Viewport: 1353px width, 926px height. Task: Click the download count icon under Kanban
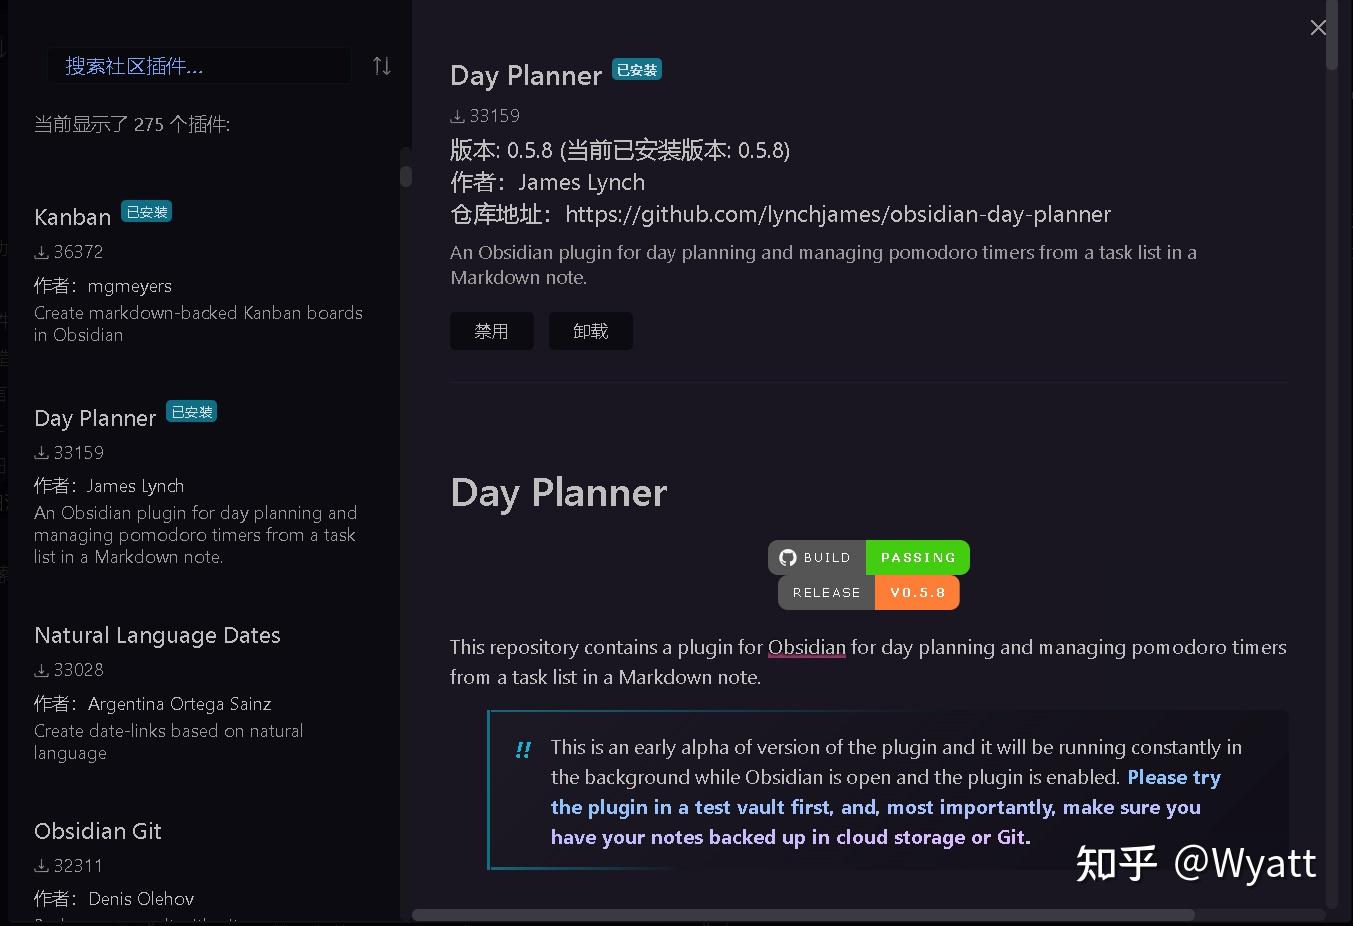point(41,252)
